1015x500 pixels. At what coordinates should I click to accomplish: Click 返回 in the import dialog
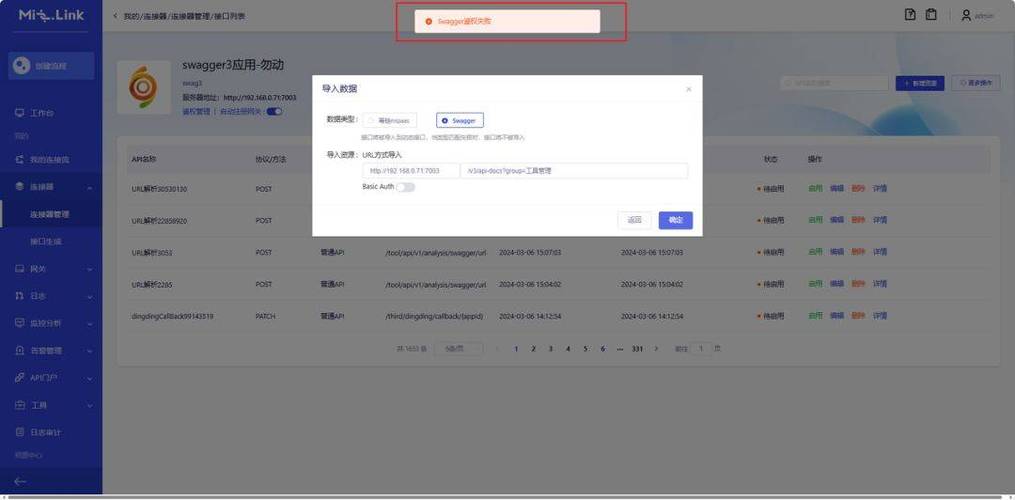click(634, 220)
